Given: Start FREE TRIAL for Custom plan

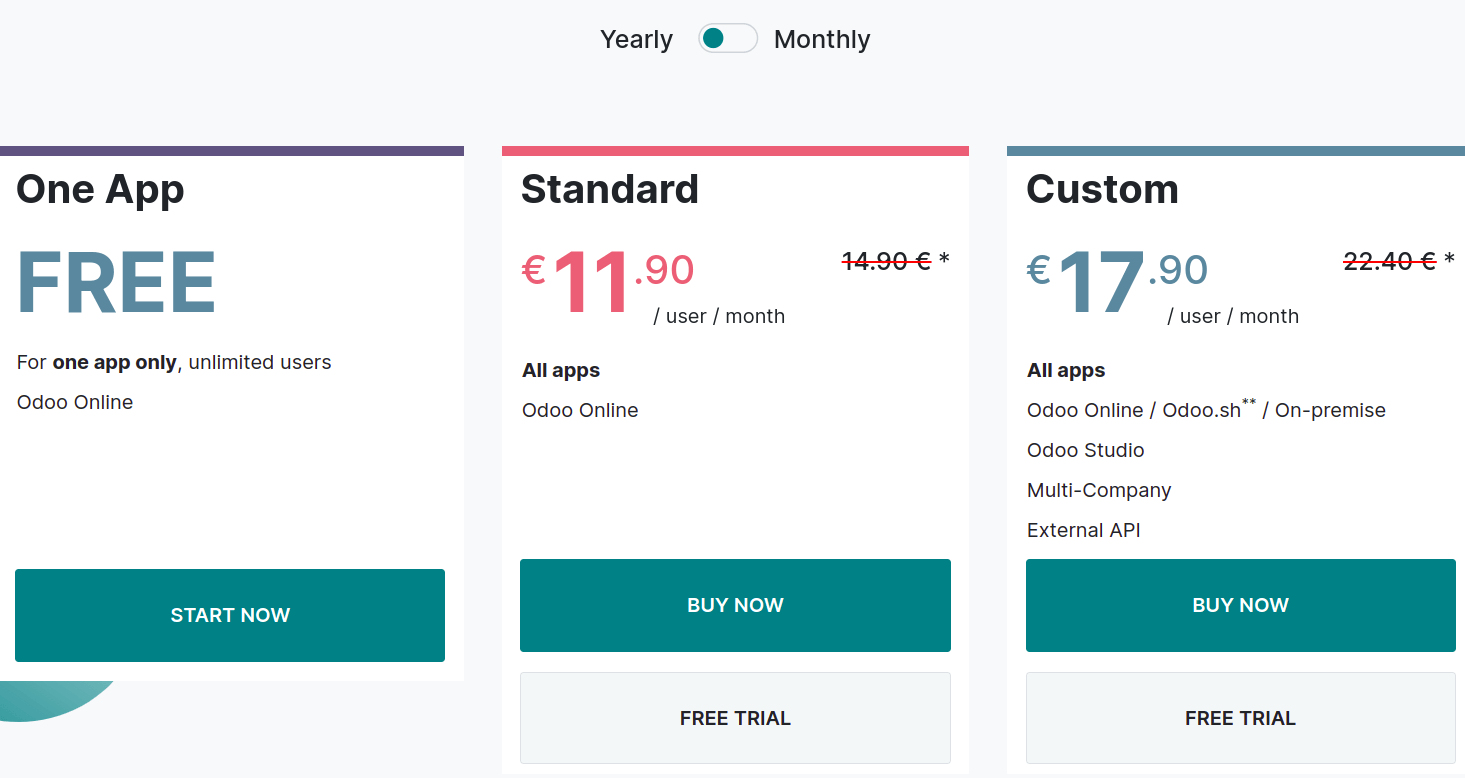Looking at the screenshot, I should 1241,718.
